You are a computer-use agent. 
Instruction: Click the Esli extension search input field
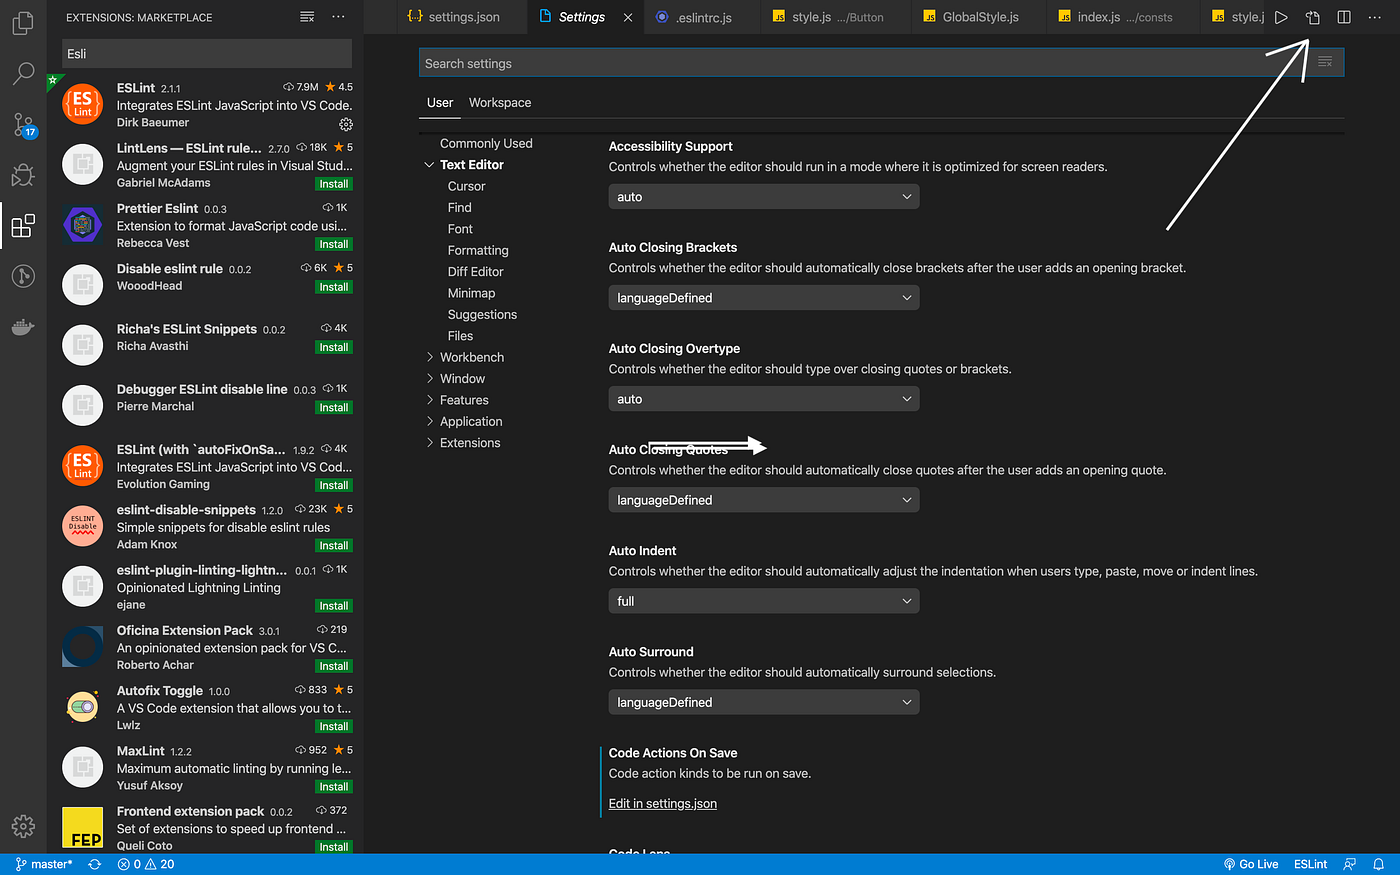(x=205, y=53)
